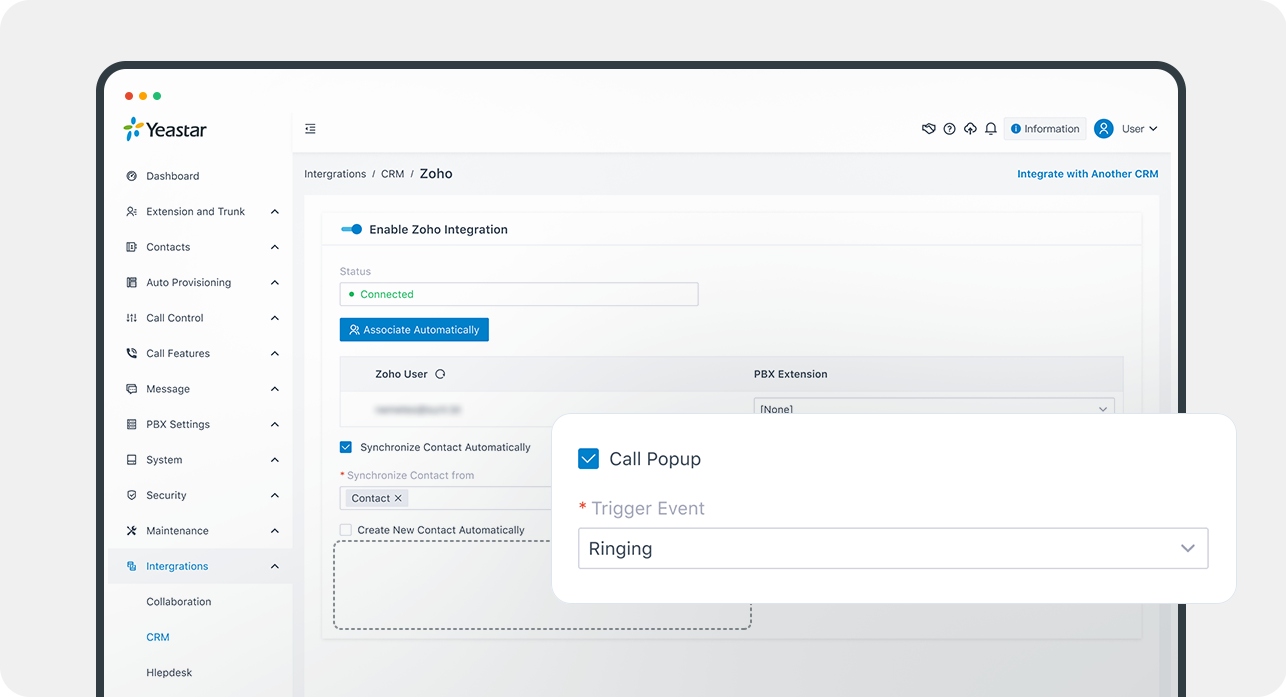Open the Trigger Event dropdown showing Ringing
The height and width of the screenshot is (697, 1286).
point(893,549)
